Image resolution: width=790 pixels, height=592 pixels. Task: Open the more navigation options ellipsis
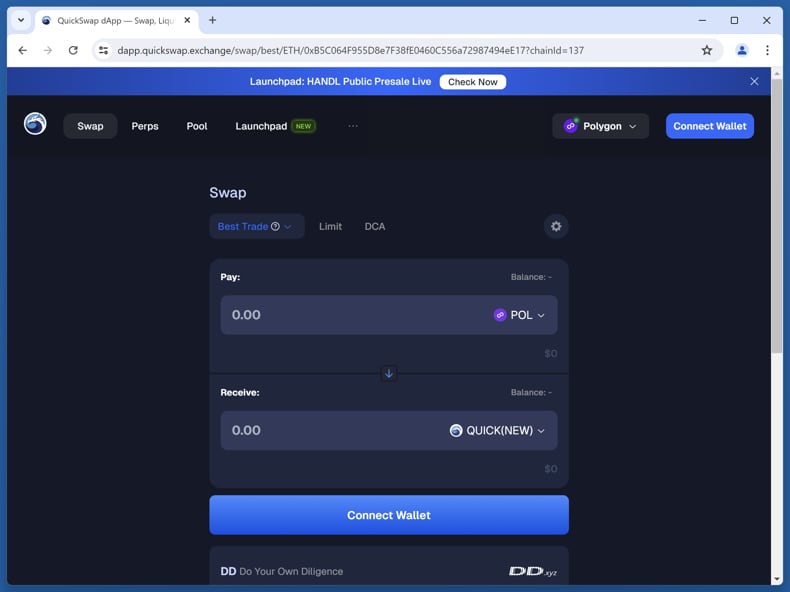click(x=353, y=126)
